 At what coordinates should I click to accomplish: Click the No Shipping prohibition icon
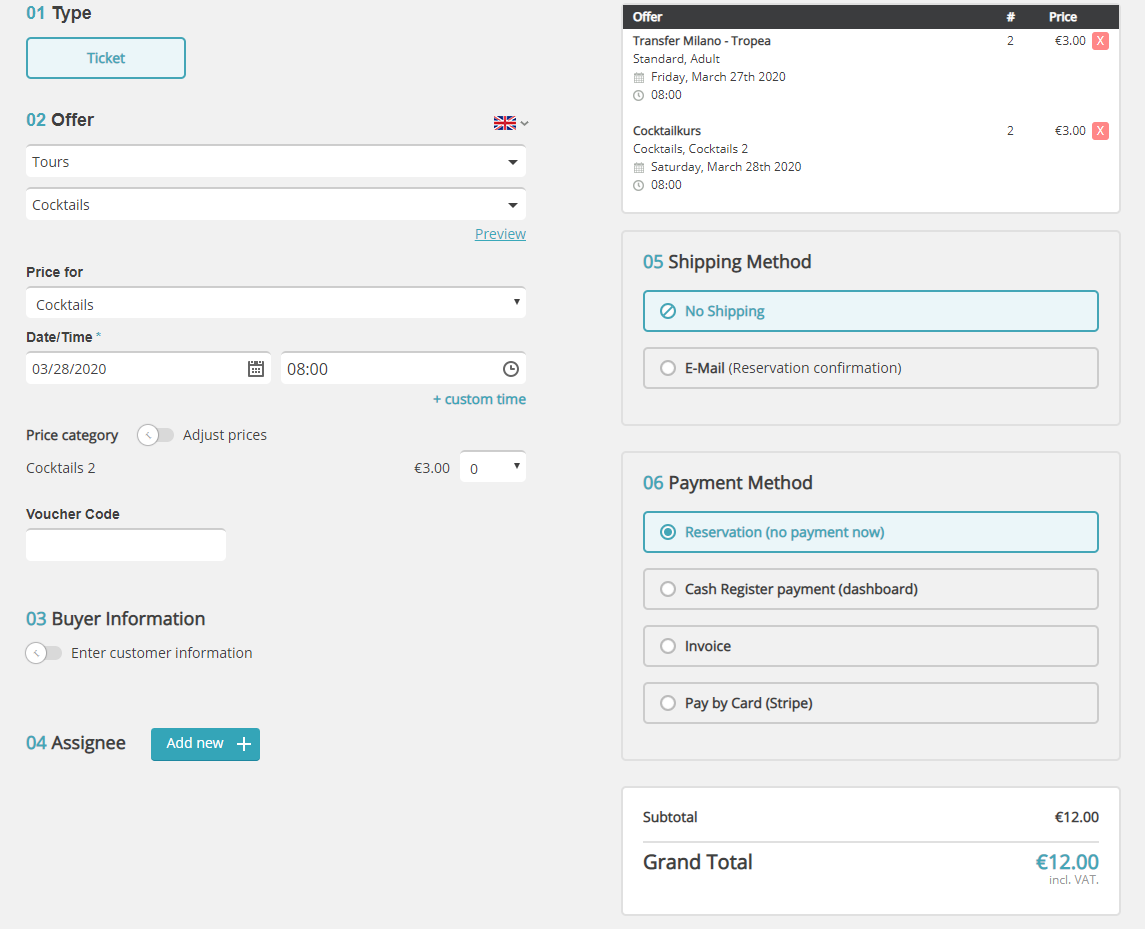[668, 311]
